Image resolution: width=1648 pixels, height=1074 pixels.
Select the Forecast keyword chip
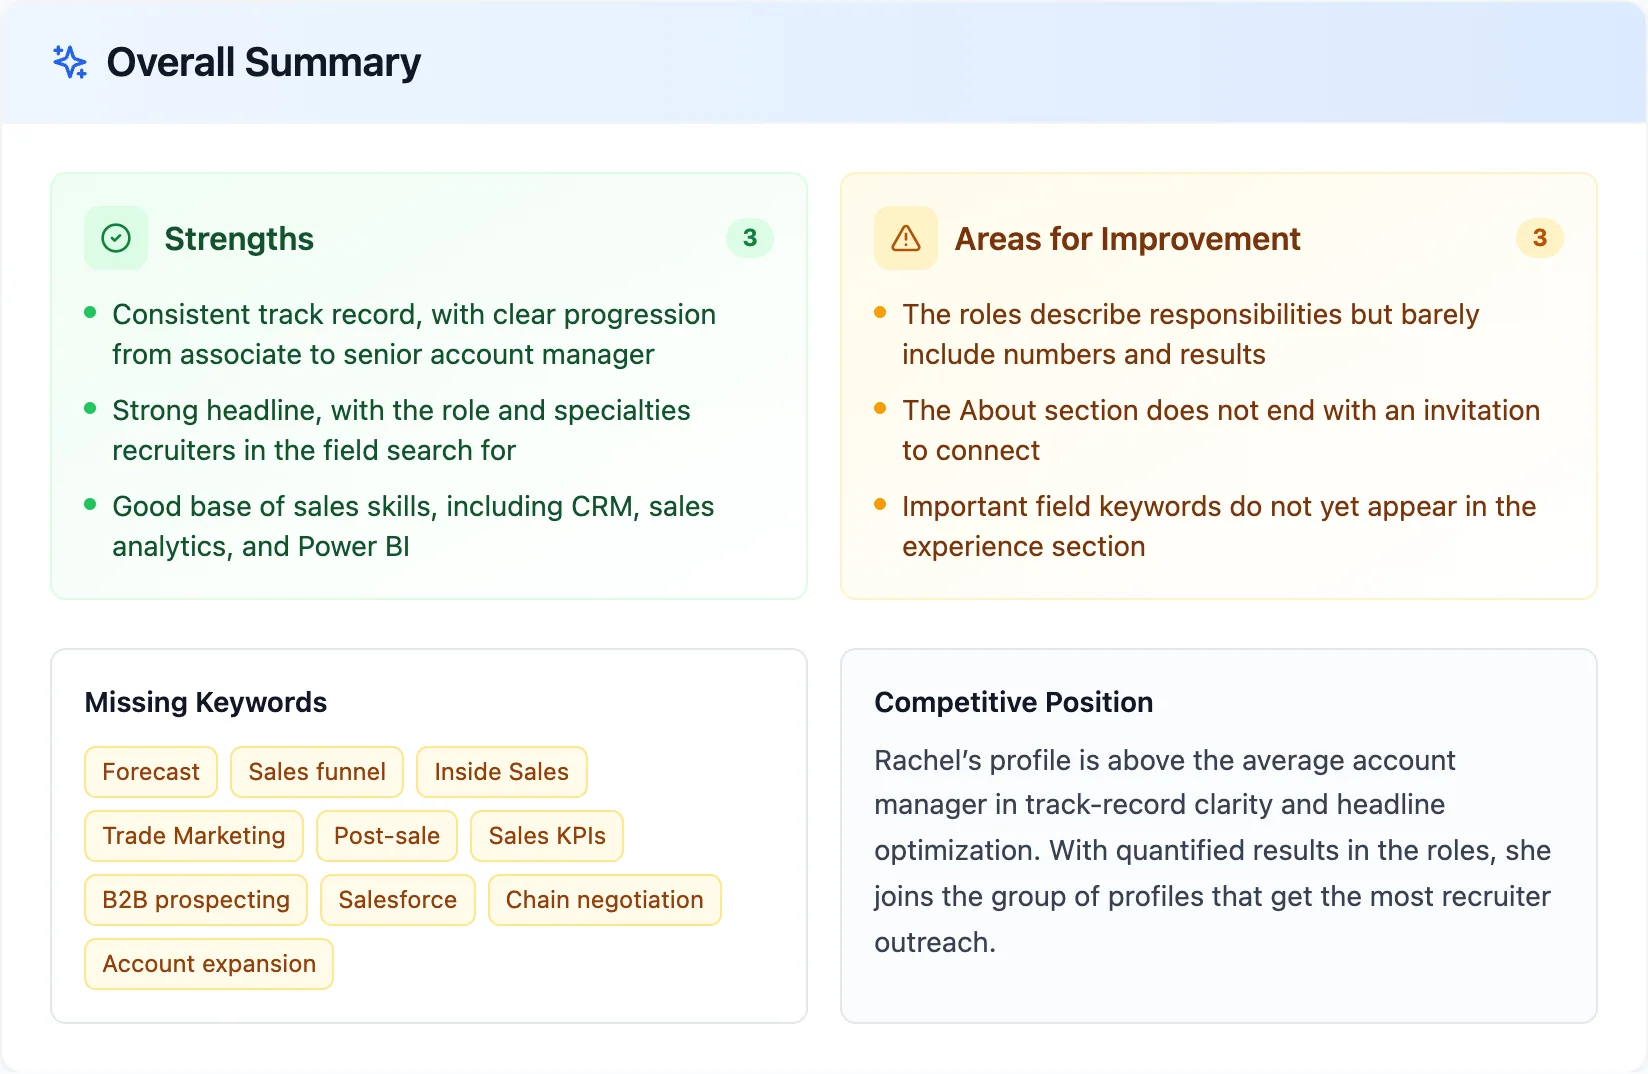pyautogui.click(x=151, y=772)
